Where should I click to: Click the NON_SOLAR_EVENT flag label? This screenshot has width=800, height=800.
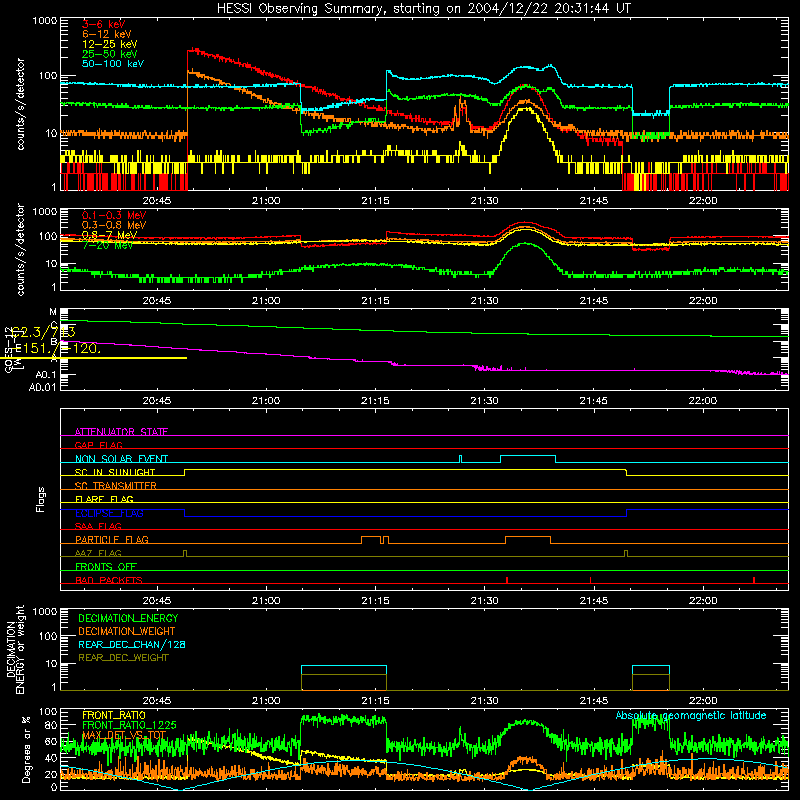coord(121,458)
